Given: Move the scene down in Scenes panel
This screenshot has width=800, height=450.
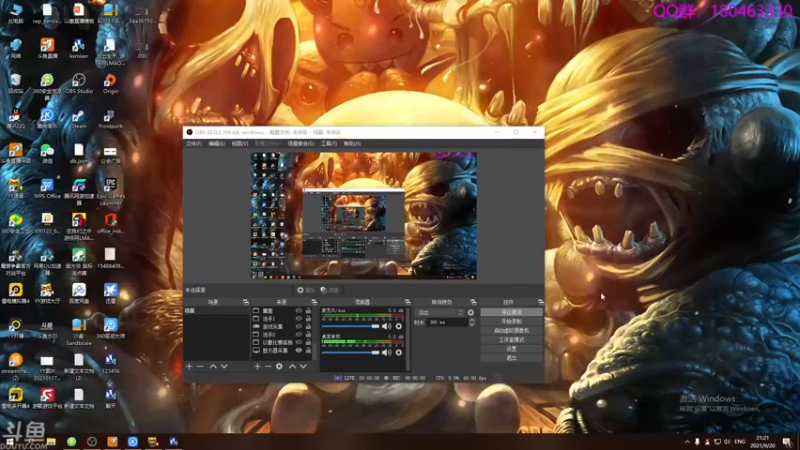Looking at the screenshot, I should pyautogui.click(x=224, y=366).
